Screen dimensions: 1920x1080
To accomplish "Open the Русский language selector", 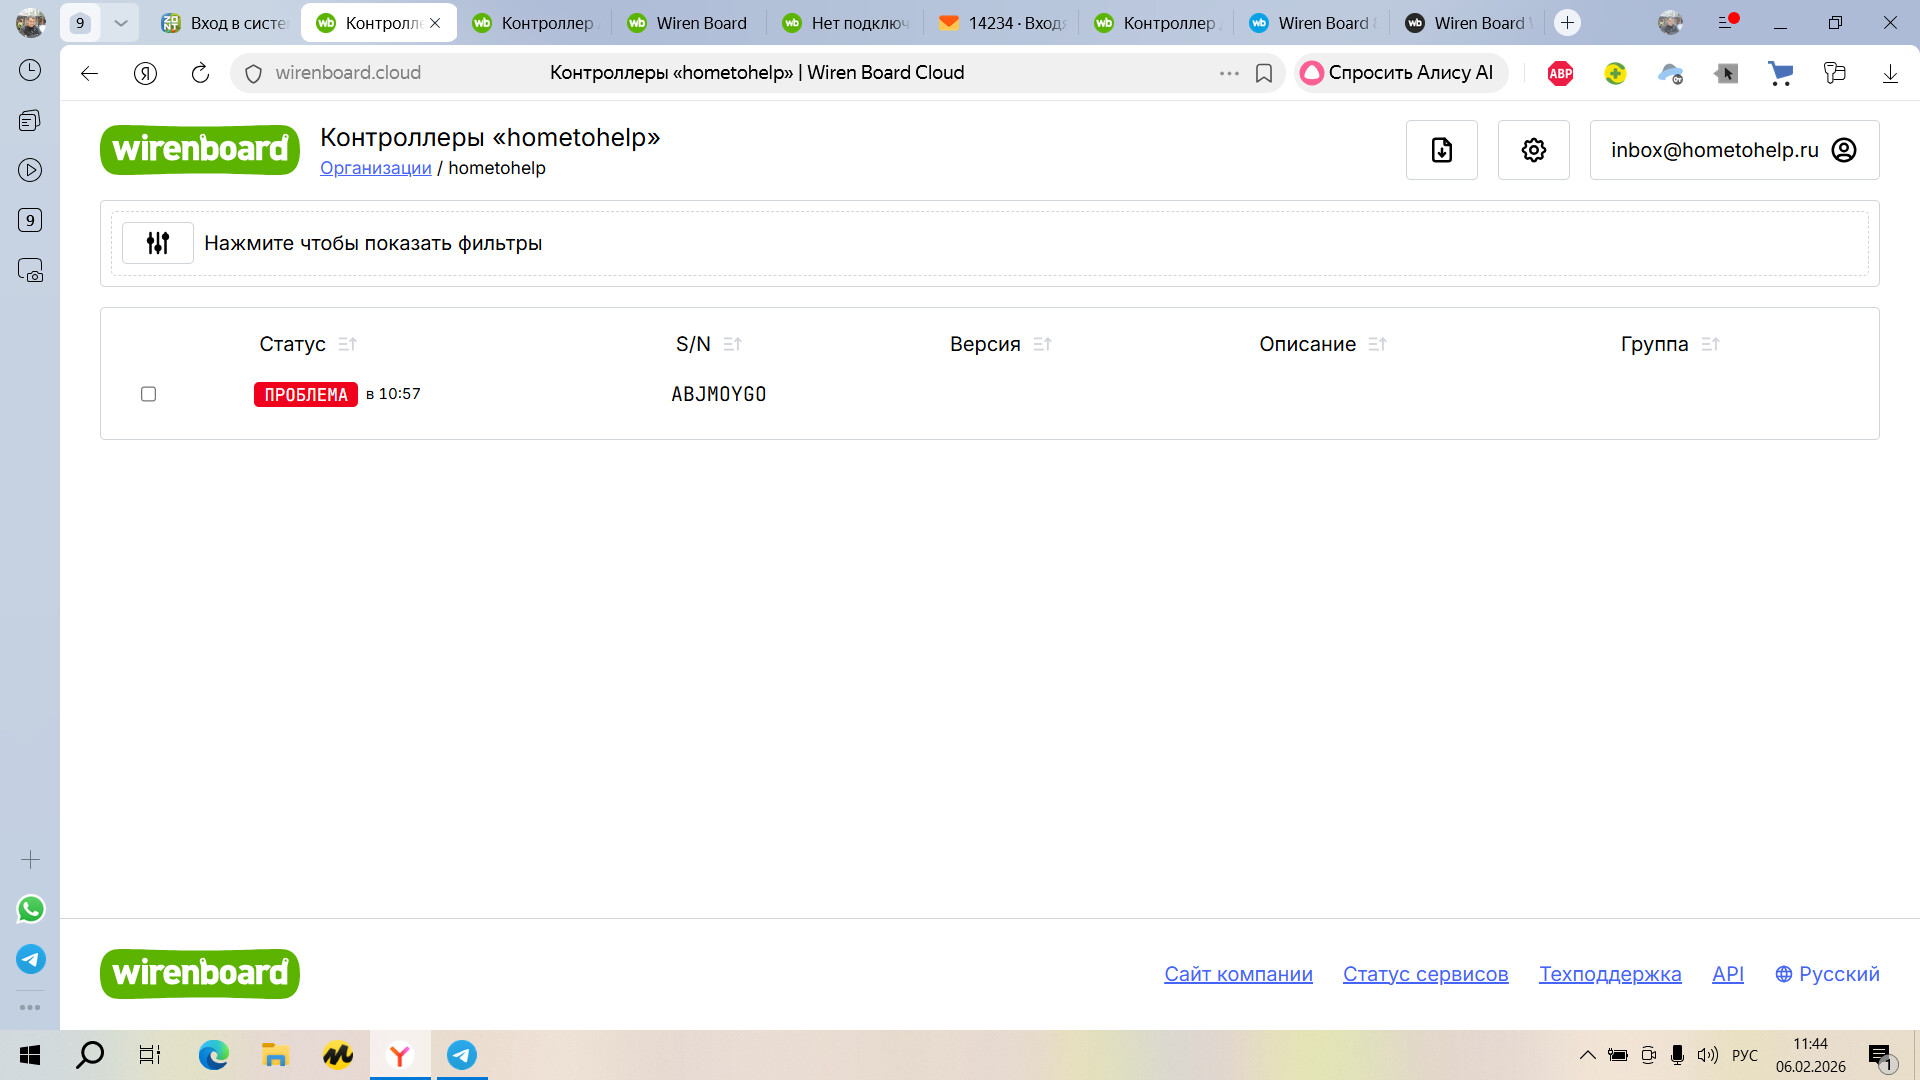I will [1827, 974].
